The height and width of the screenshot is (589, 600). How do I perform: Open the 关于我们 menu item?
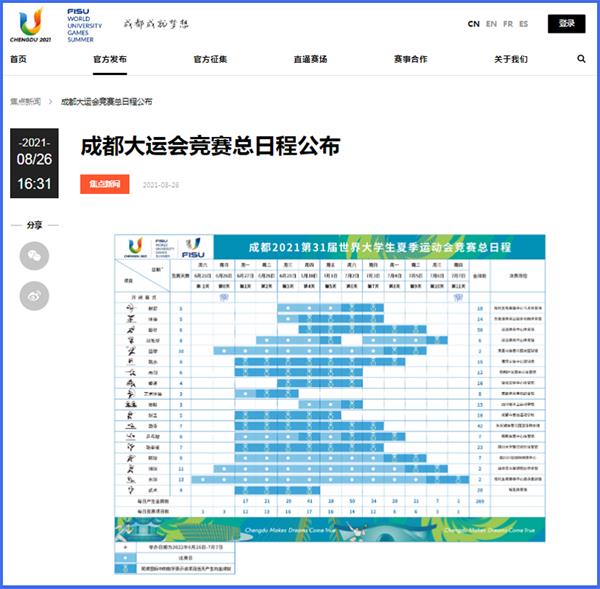point(510,60)
